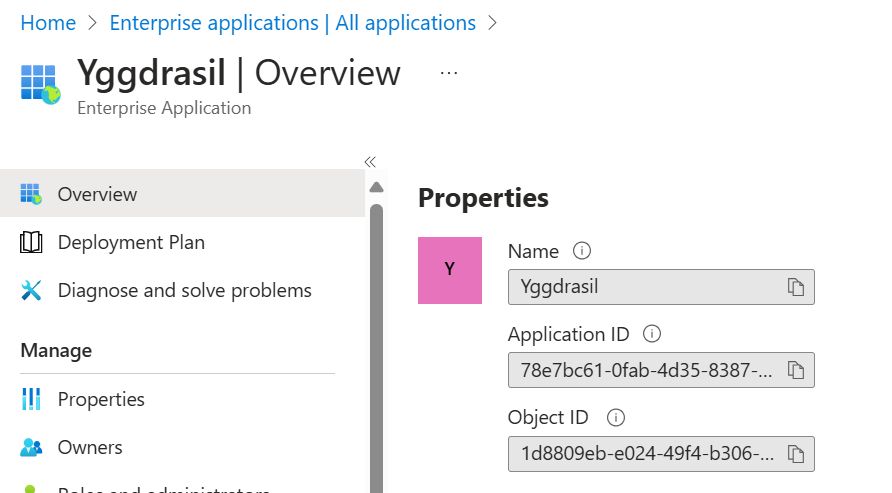Collapse the sidebar with double chevron
Image resolution: width=892 pixels, height=493 pixels.
[x=370, y=162]
